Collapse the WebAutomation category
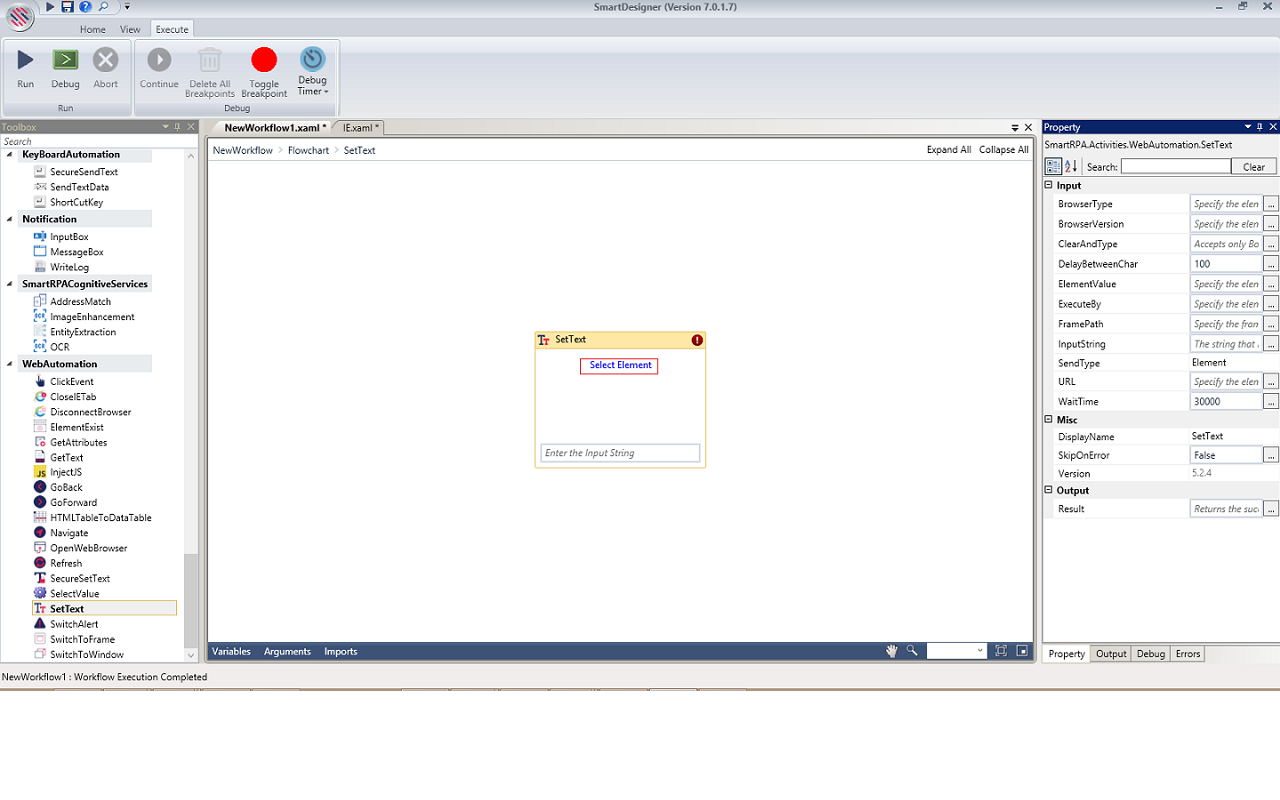This screenshot has width=1280, height=800. click(x=10, y=363)
